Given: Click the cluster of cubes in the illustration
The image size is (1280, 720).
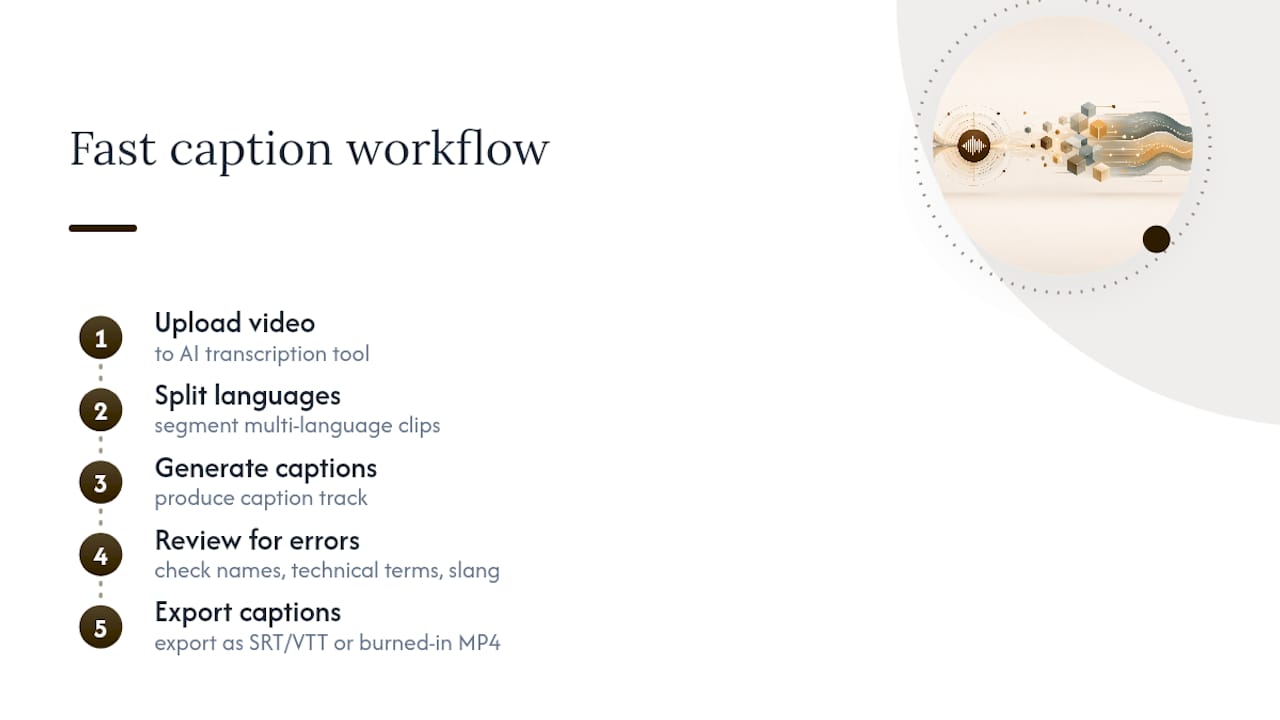Looking at the screenshot, I should pos(1076,143).
